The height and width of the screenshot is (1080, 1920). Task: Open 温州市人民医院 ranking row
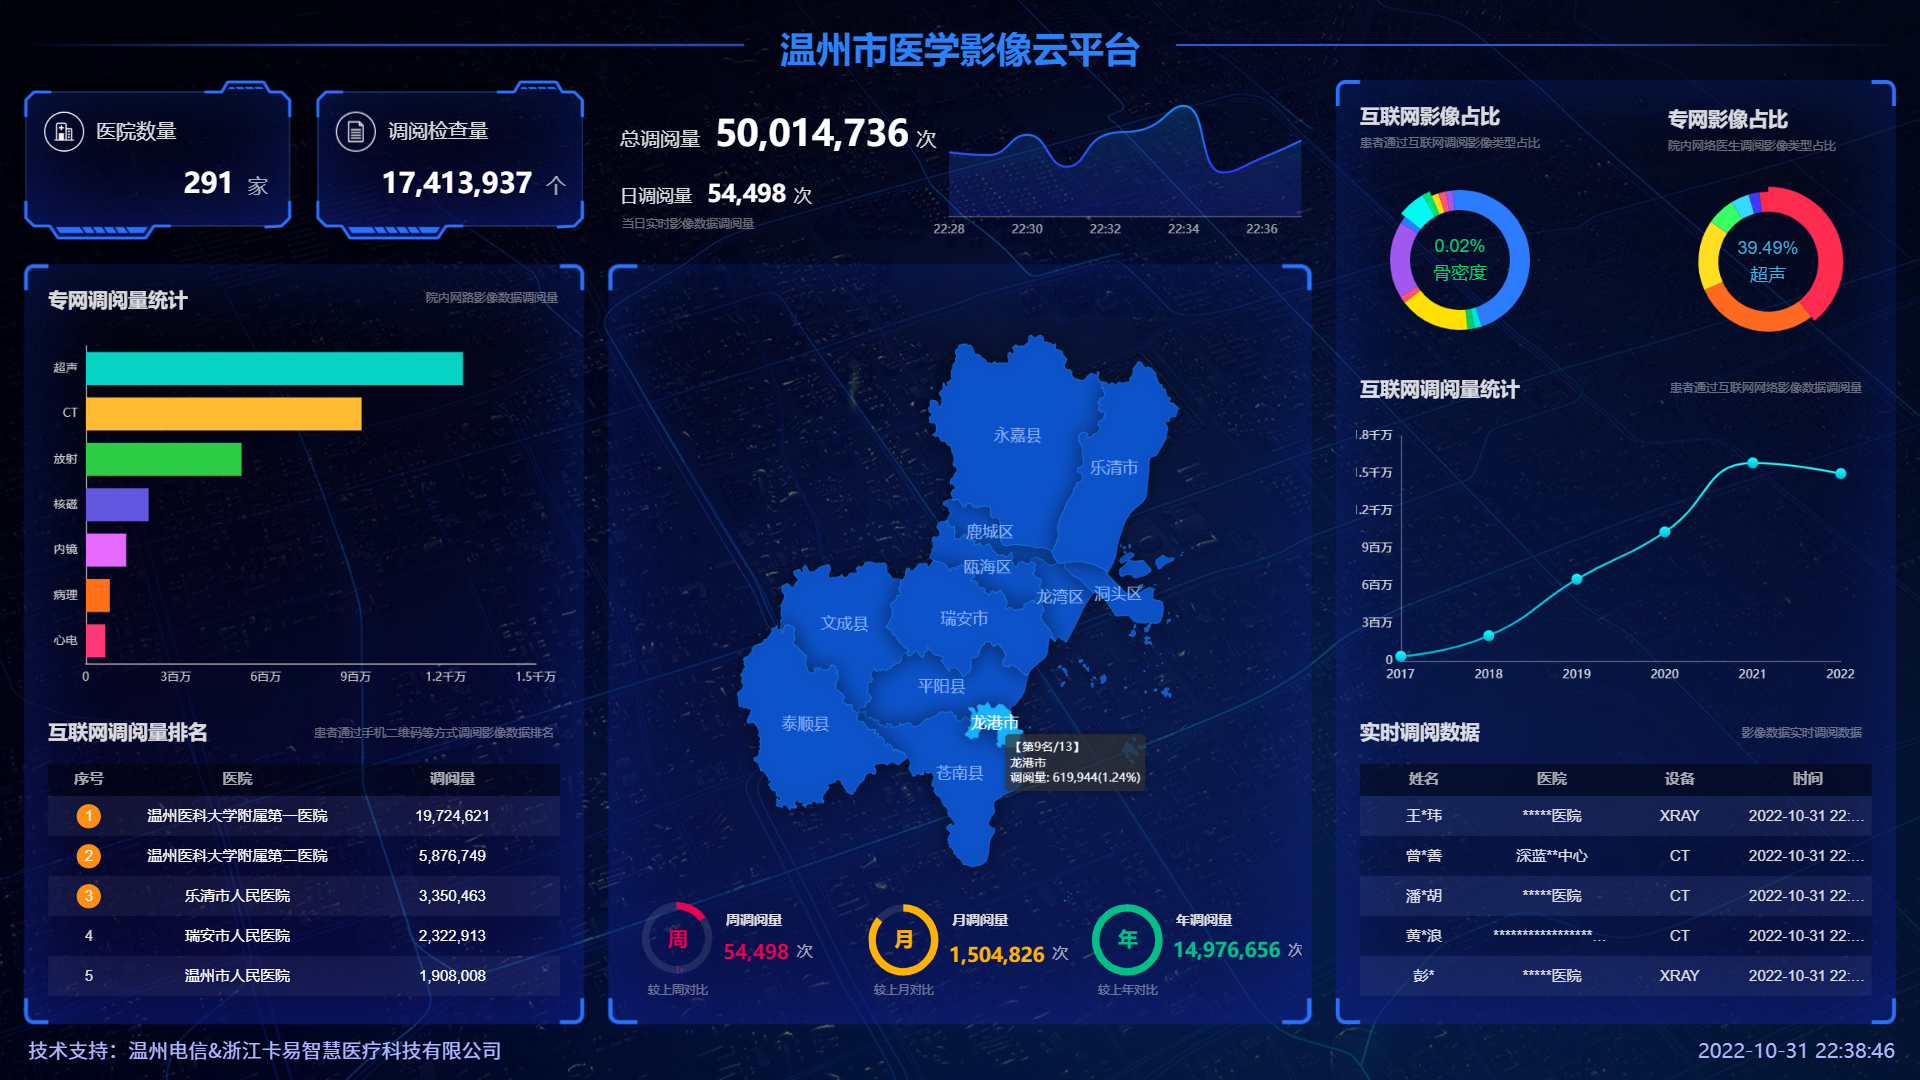(237, 976)
